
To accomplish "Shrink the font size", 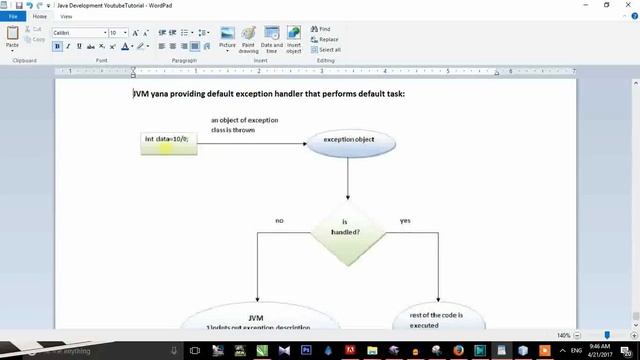I will (x=146, y=33).
